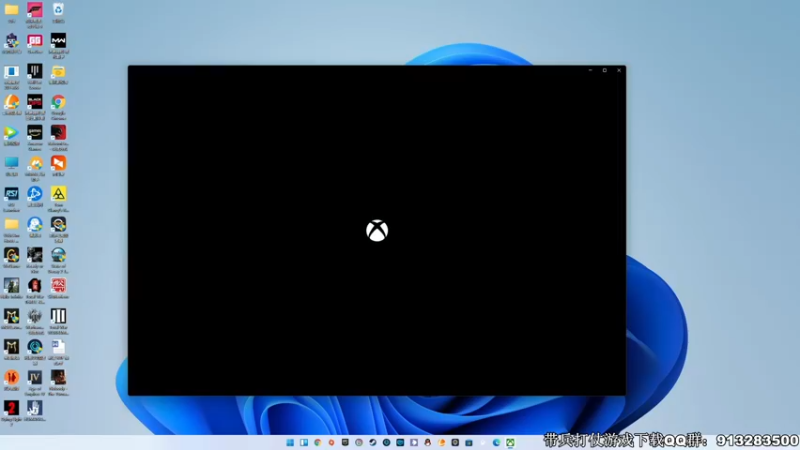The height and width of the screenshot is (450, 800).
Task: Minimize the Xbox app window
Action: [x=590, y=70]
